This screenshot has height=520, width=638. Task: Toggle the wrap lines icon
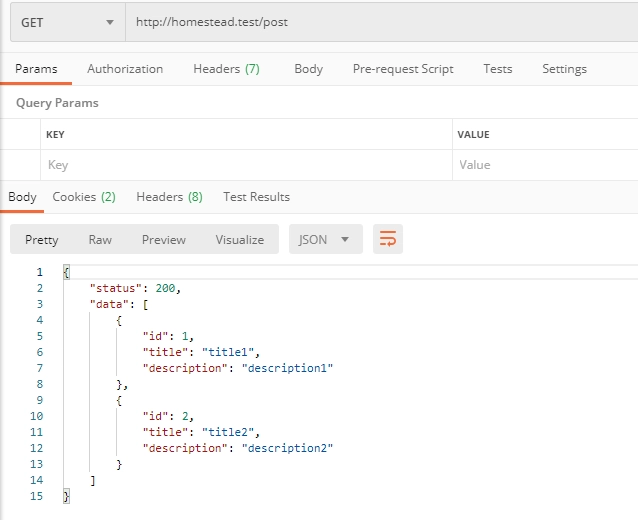[387, 239]
